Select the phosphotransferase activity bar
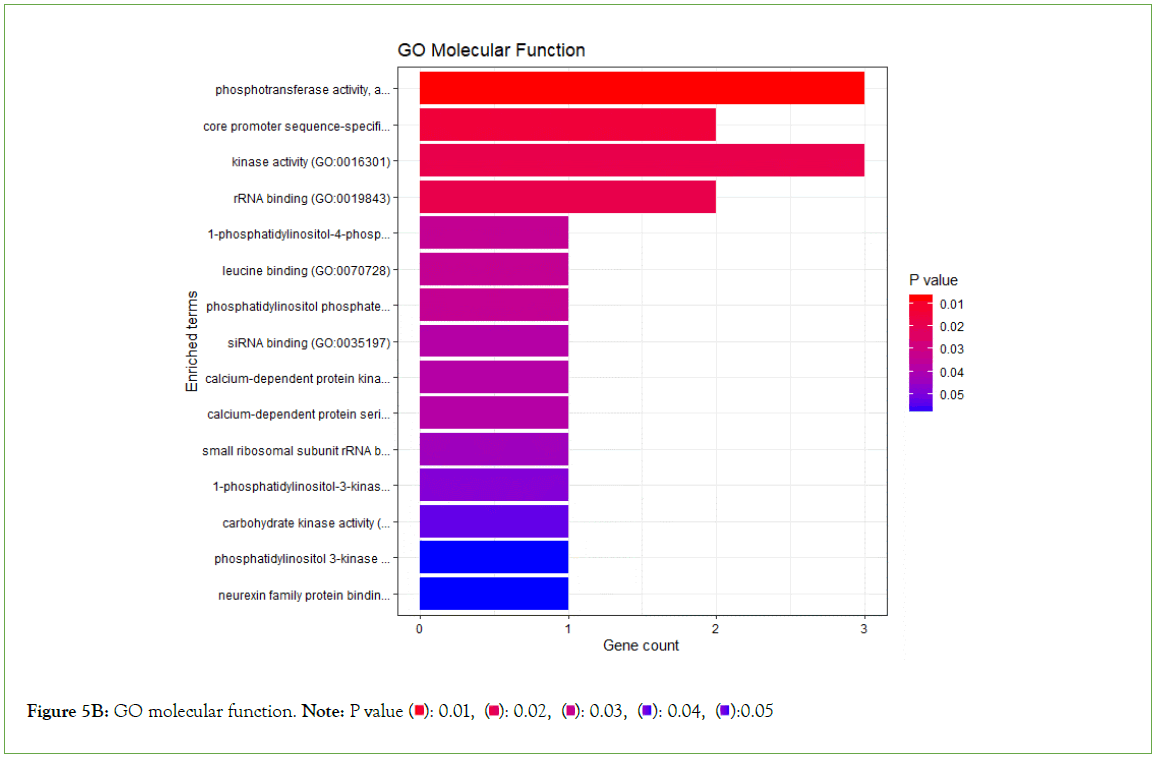This screenshot has width=1157, height=758. tap(641, 88)
